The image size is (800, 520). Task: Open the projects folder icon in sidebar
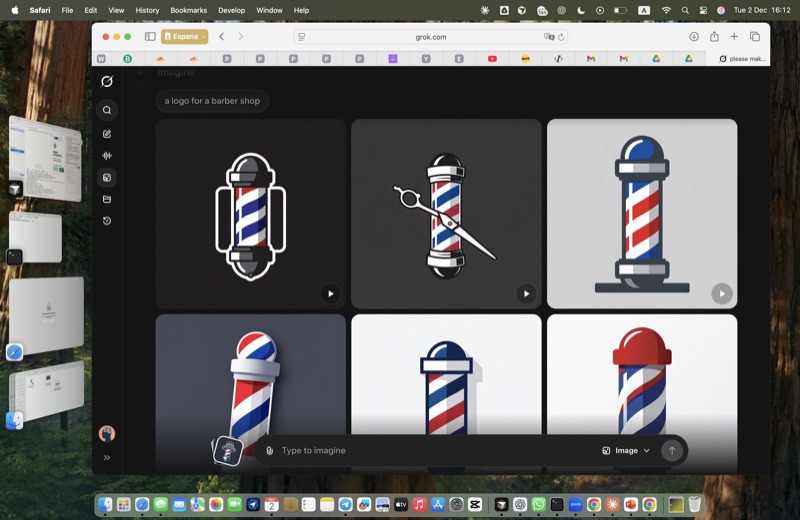(107, 200)
